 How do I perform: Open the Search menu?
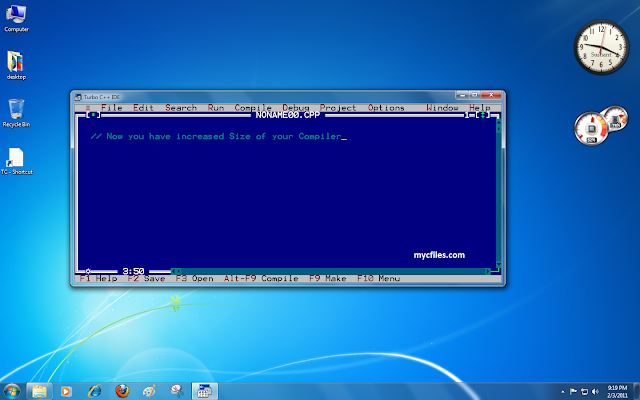181,108
